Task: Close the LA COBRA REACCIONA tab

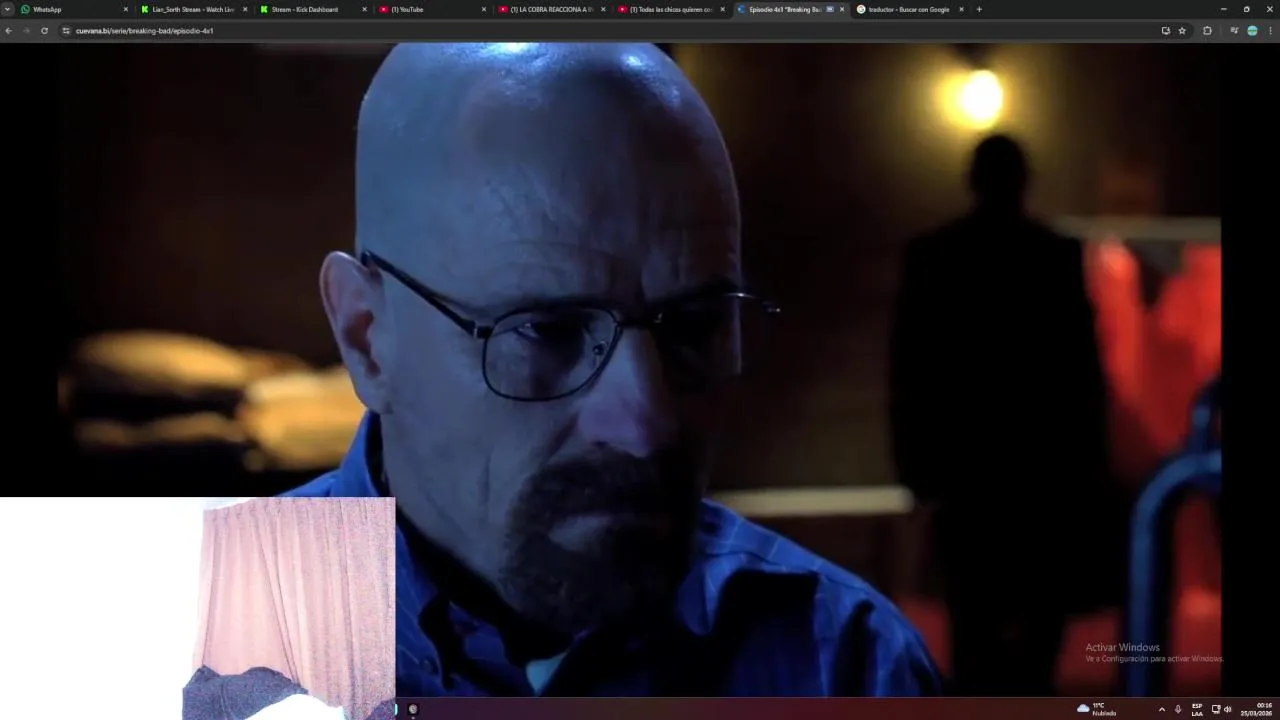Action: [603, 9]
